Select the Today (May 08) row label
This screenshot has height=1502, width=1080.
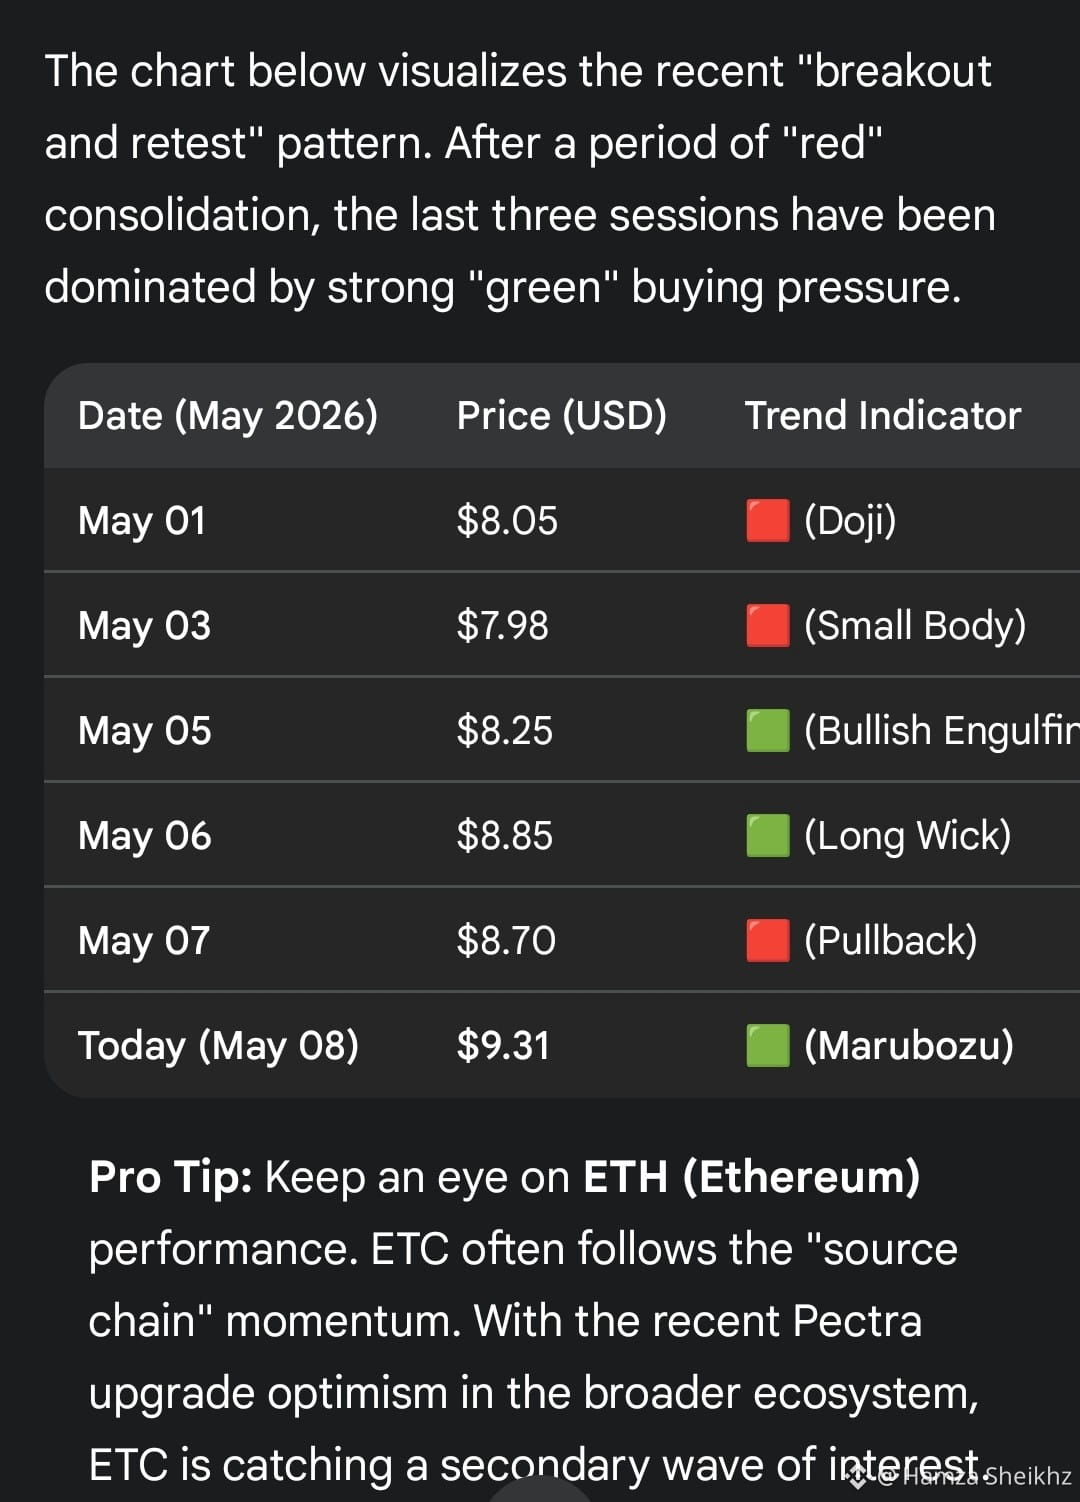point(219,1046)
